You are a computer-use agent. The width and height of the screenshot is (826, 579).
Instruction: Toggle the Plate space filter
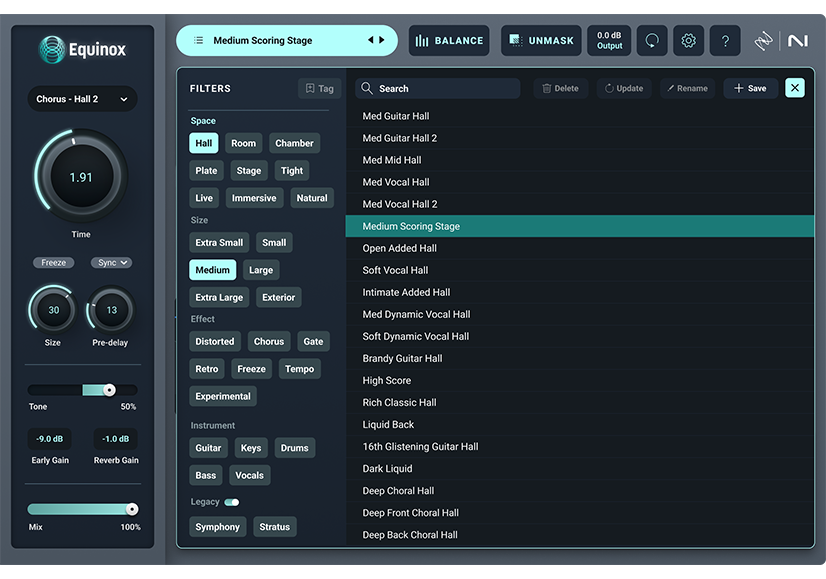tap(206, 171)
